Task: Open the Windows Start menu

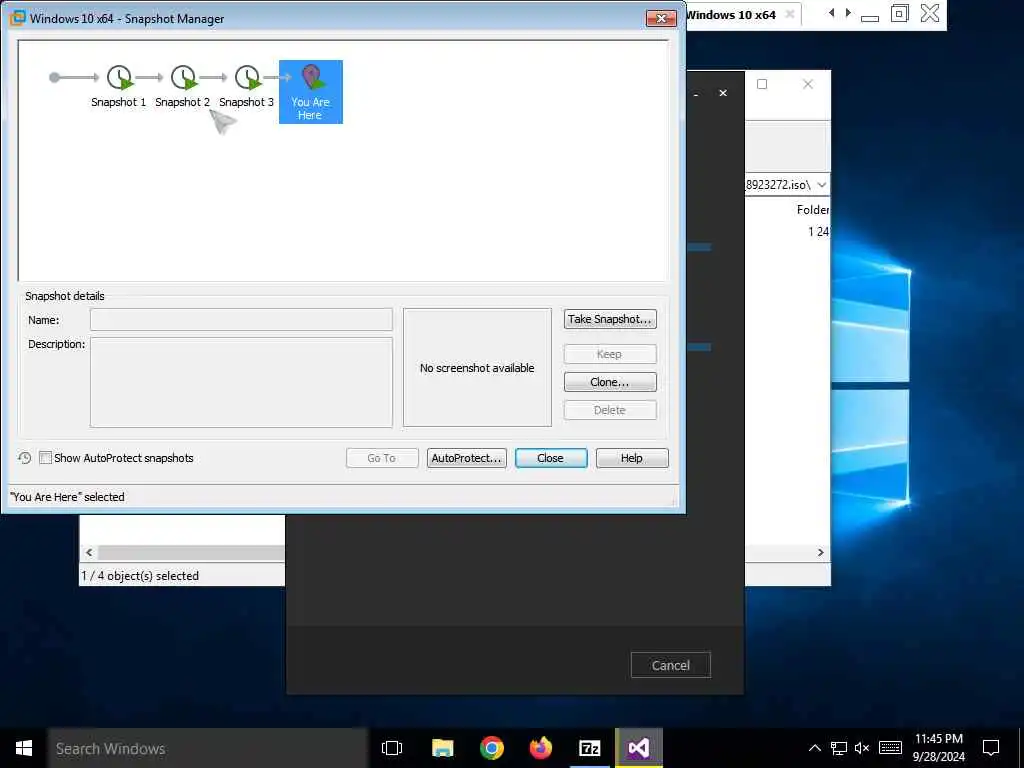Action: click(x=24, y=748)
